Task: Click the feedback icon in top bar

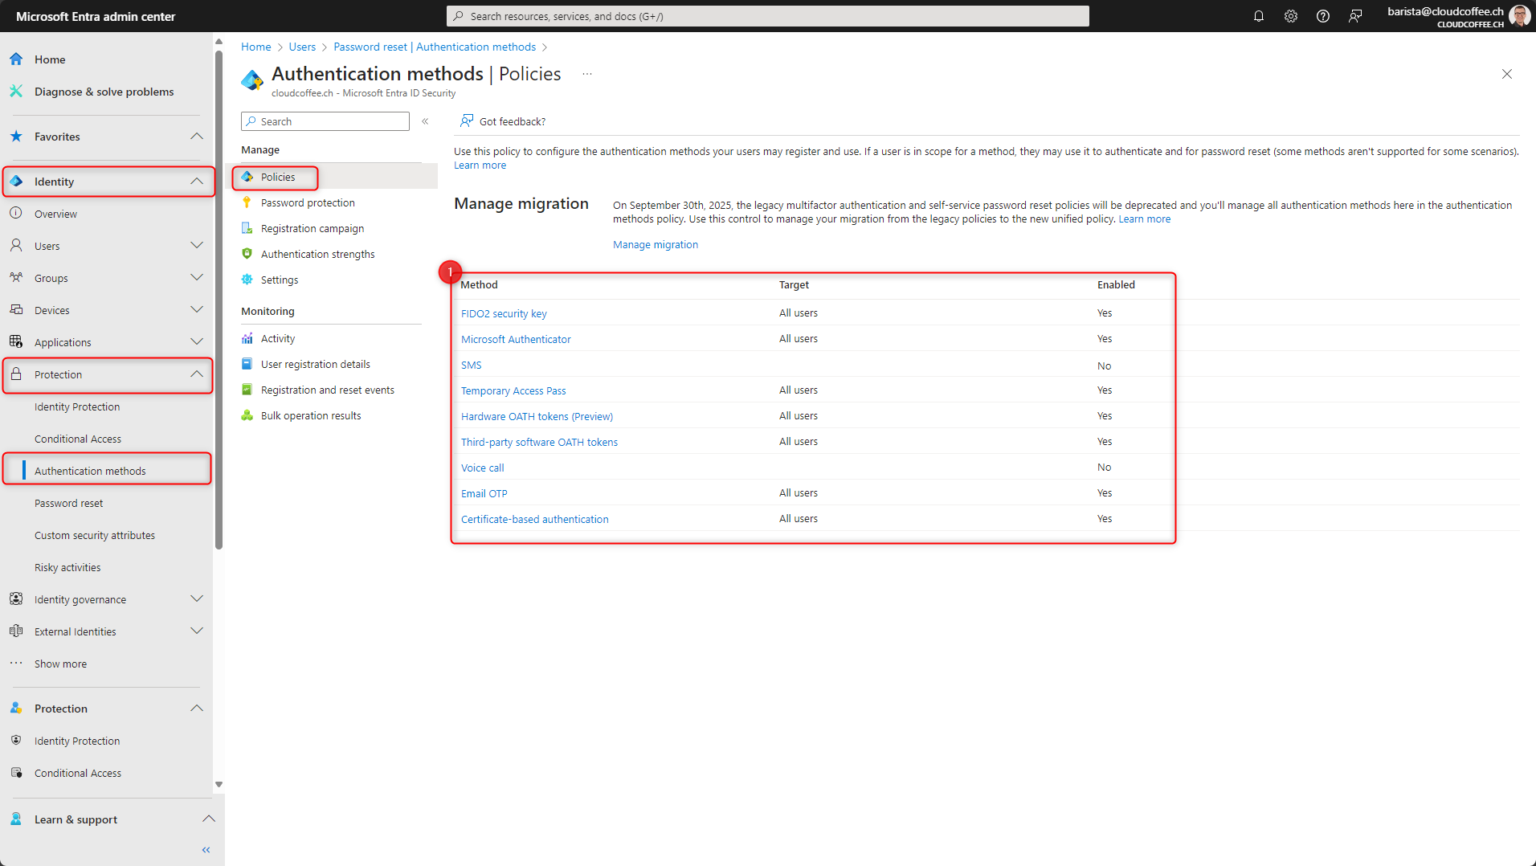Action: (x=1355, y=16)
